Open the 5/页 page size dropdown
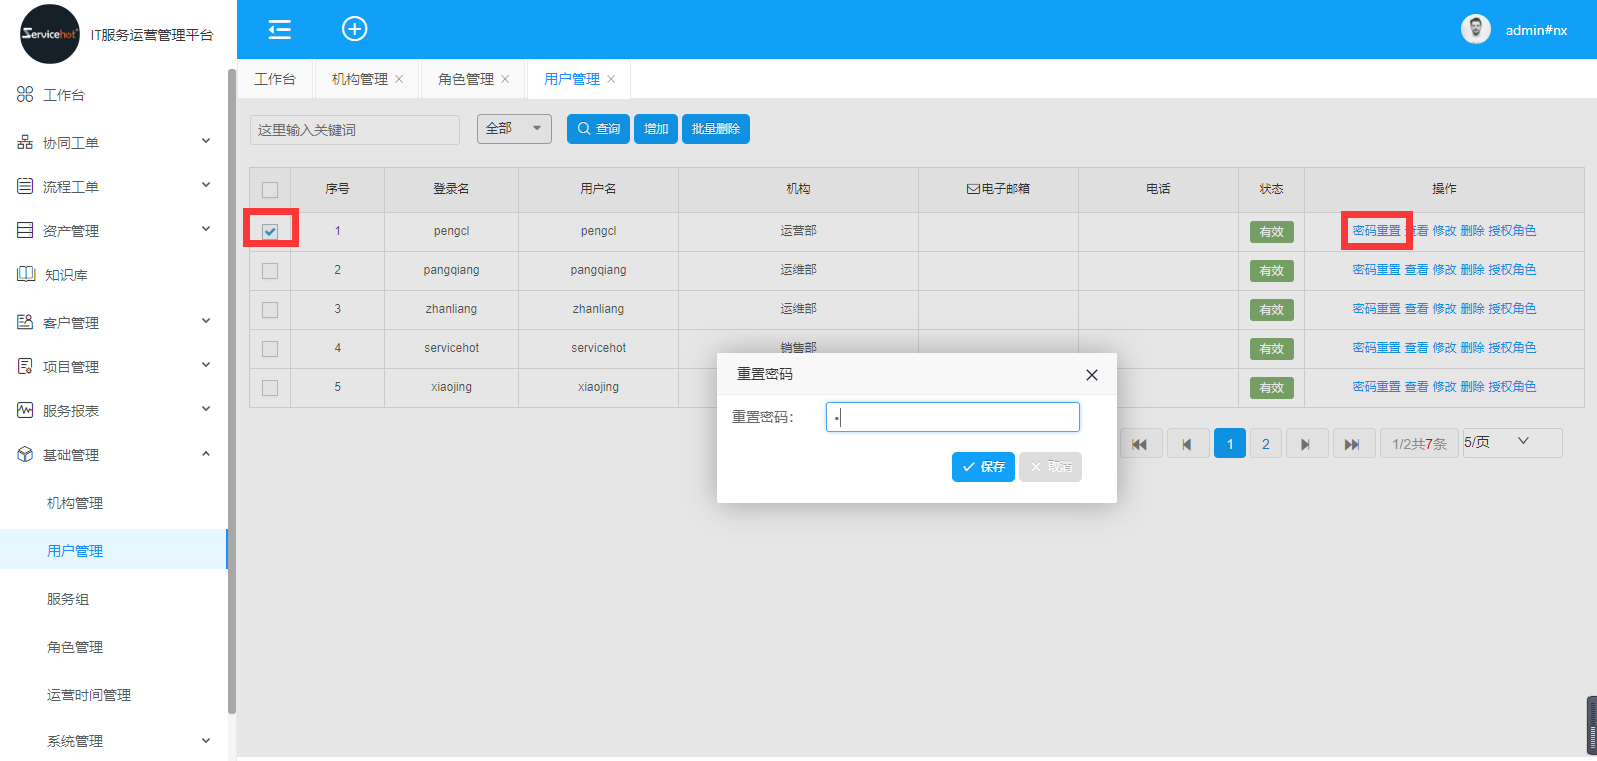The image size is (1597, 761). [1511, 442]
